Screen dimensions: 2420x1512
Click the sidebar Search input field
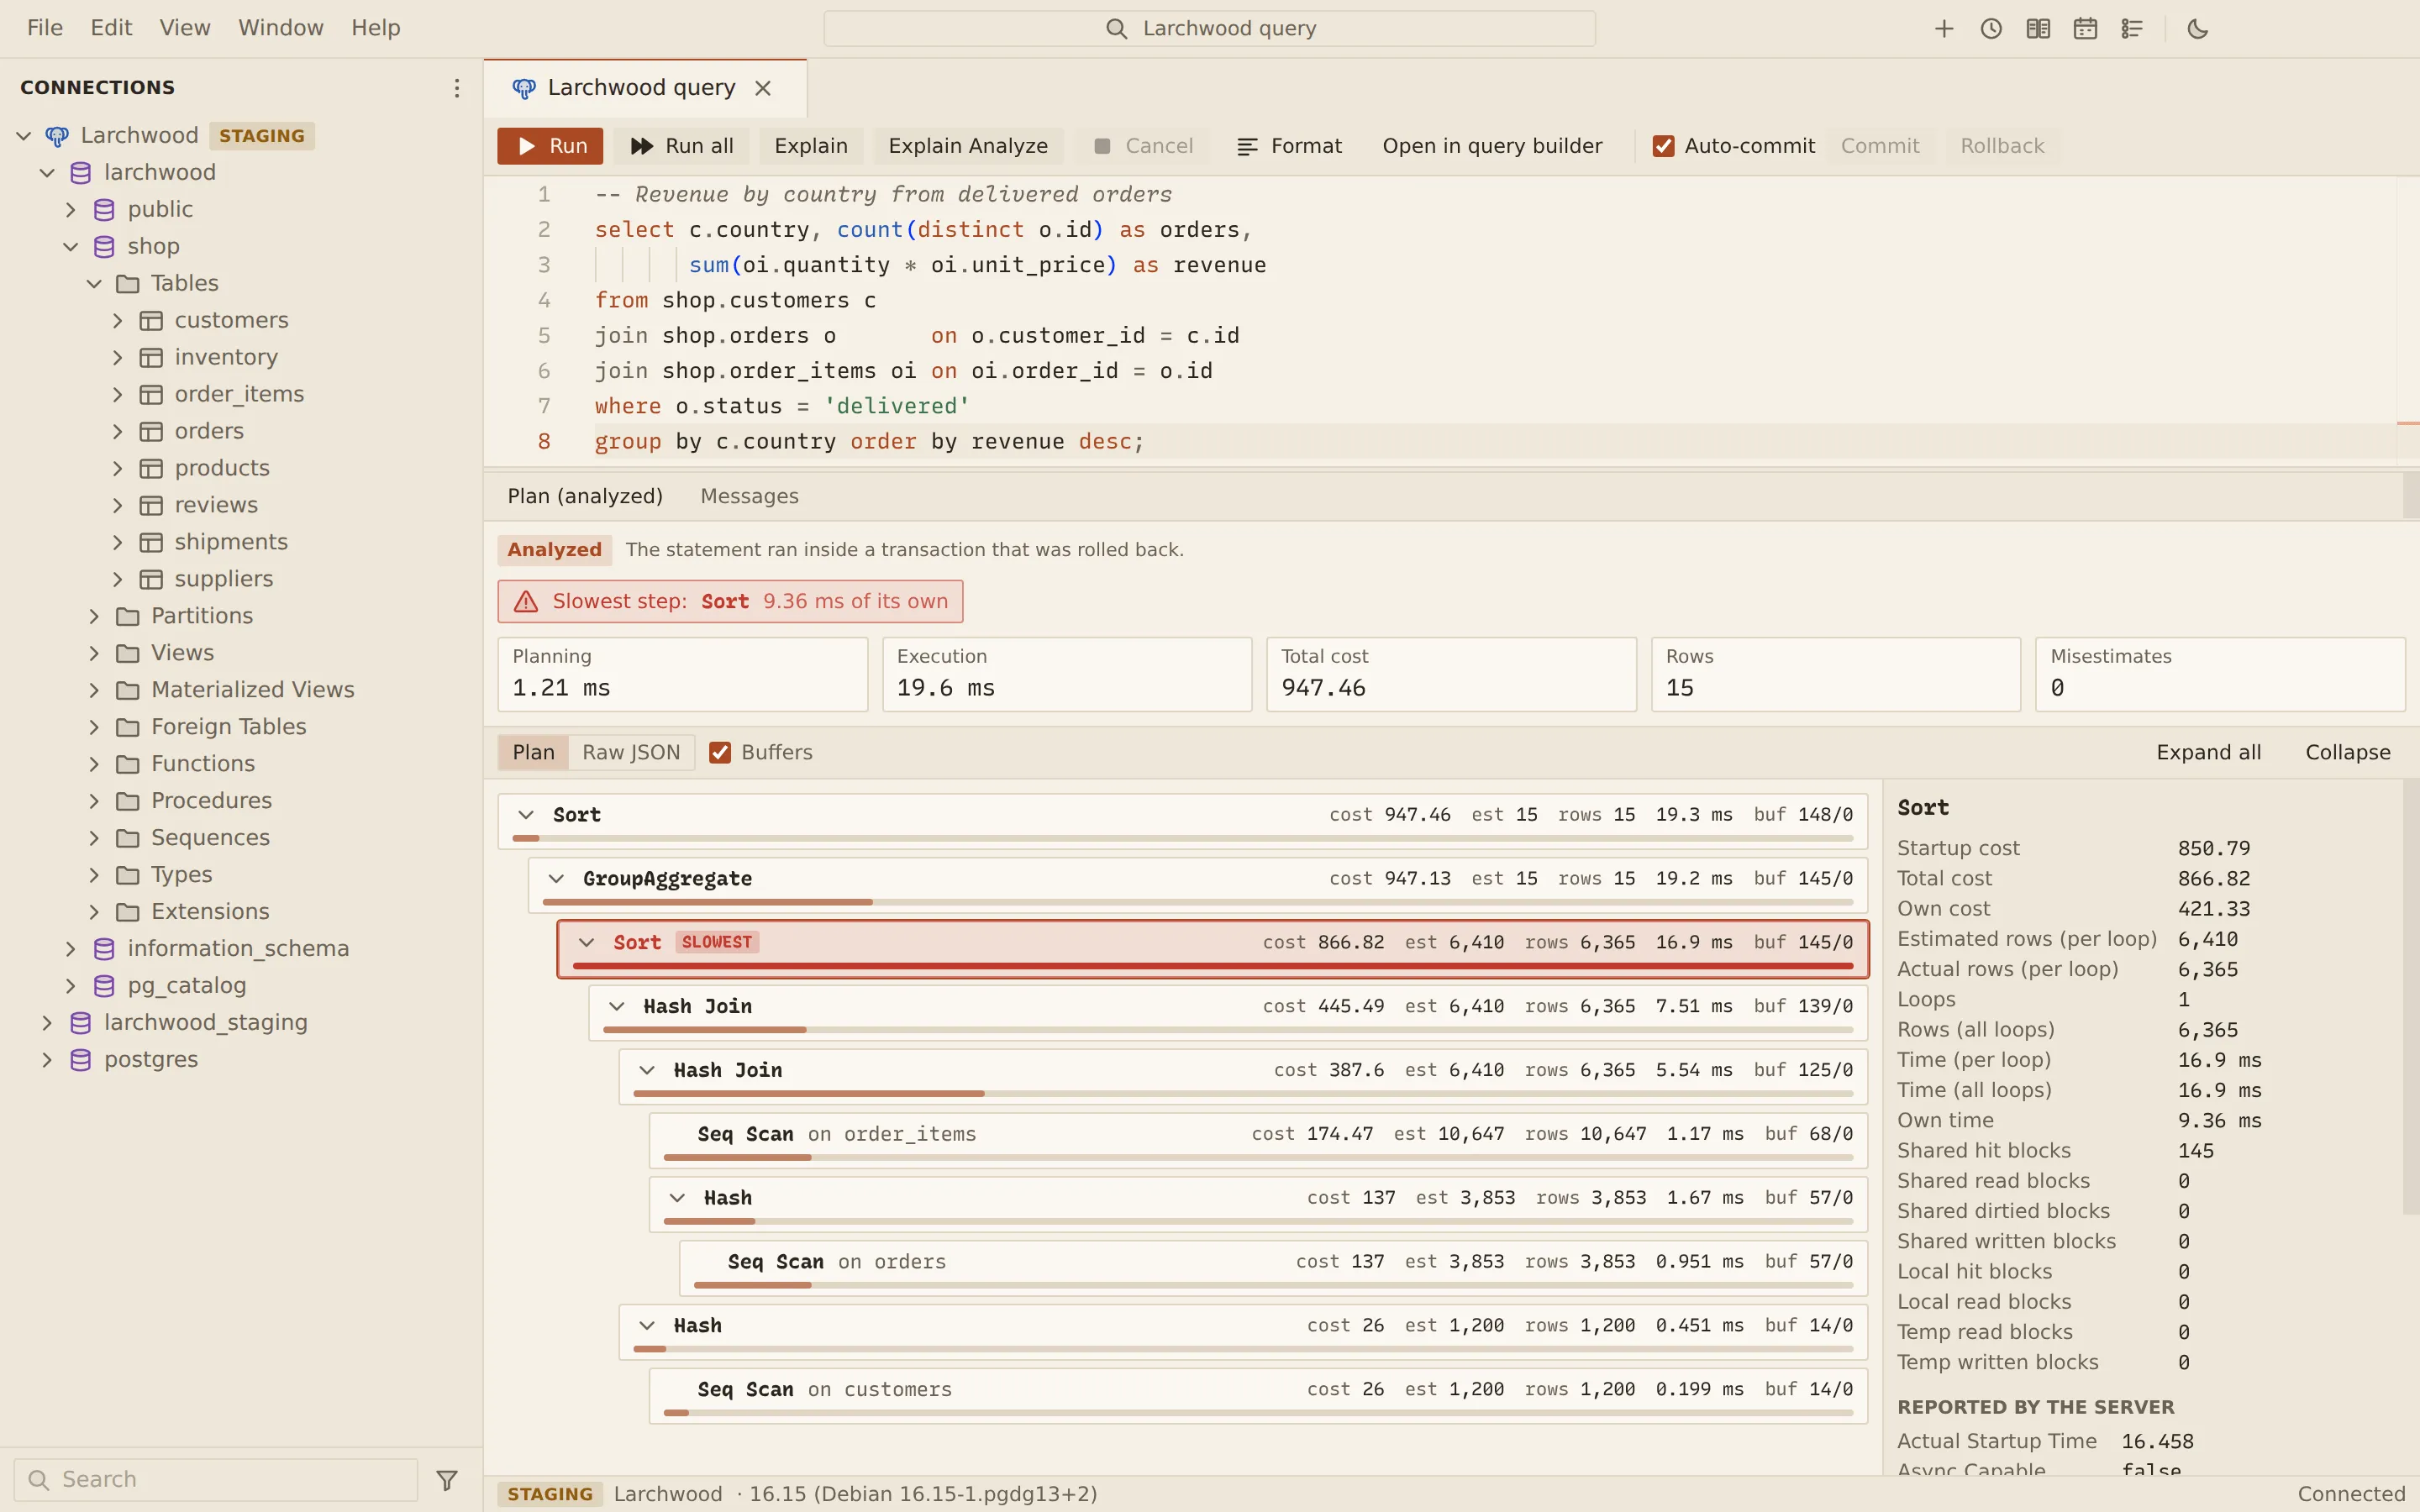(216, 1479)
